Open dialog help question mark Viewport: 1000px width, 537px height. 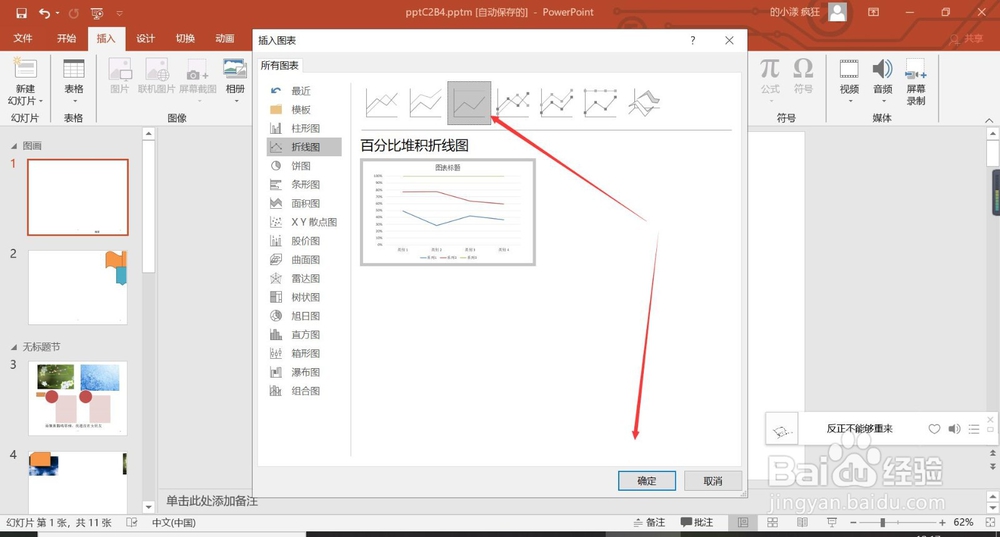pyautogui.click(x=693, y=40)
